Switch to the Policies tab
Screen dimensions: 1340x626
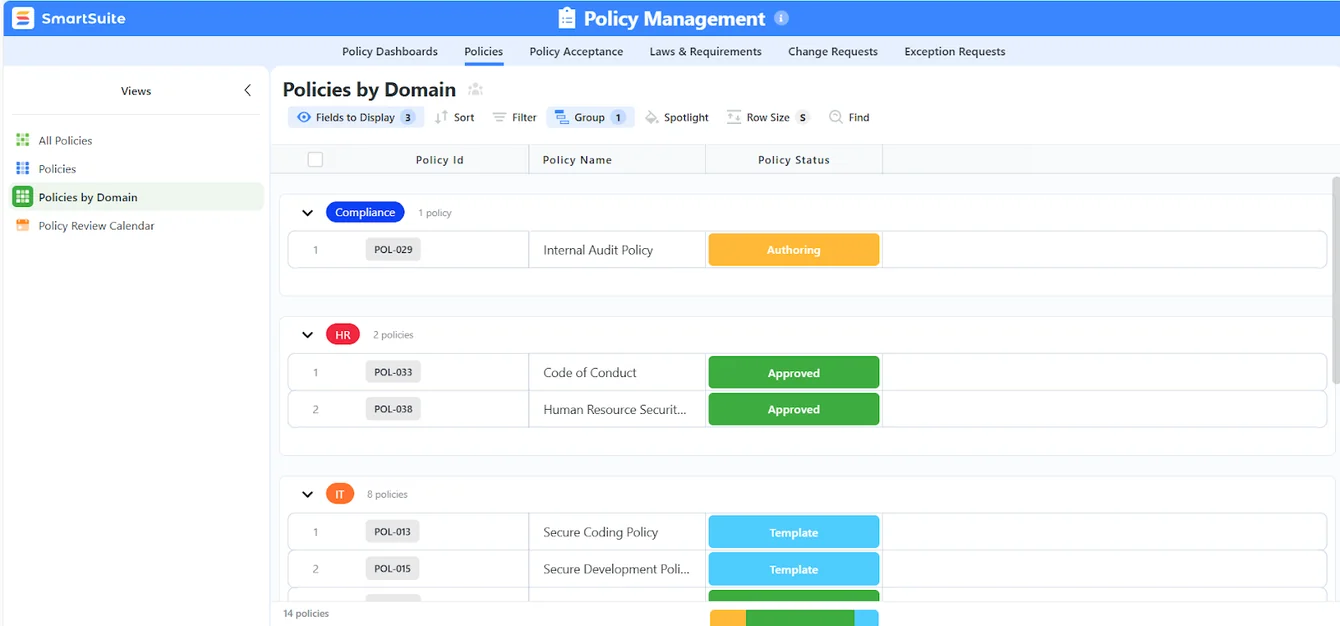(x=484, y=51)
